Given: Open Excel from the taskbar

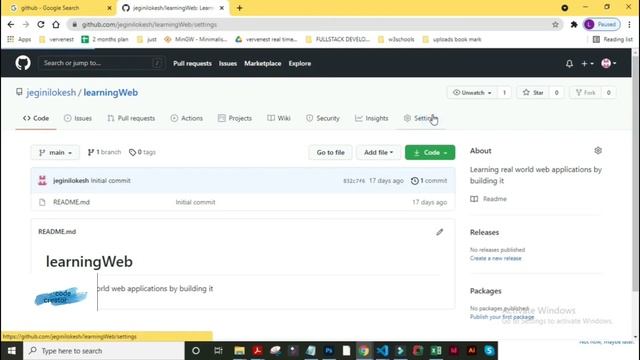Looking at the screenshot, I should (436, 351).
